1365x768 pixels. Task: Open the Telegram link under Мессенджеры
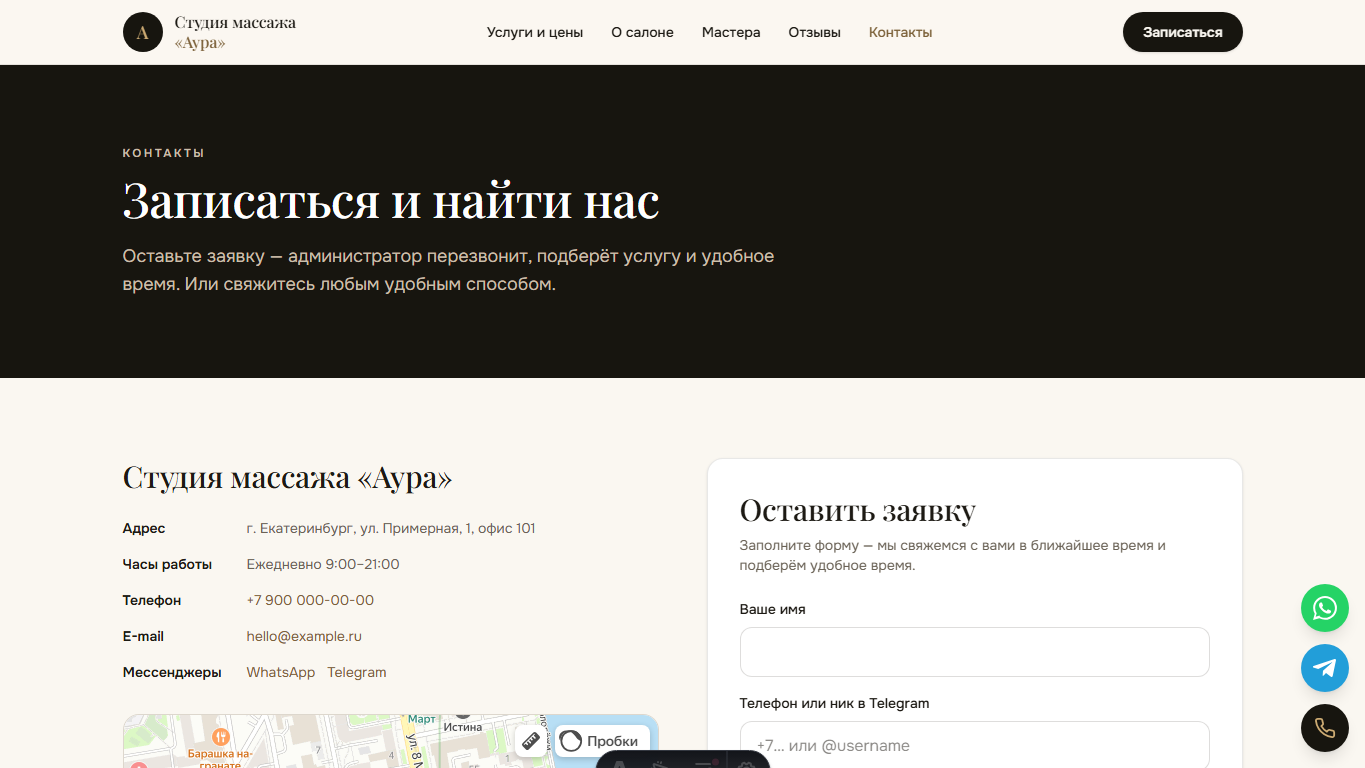(x=357, y=672)
